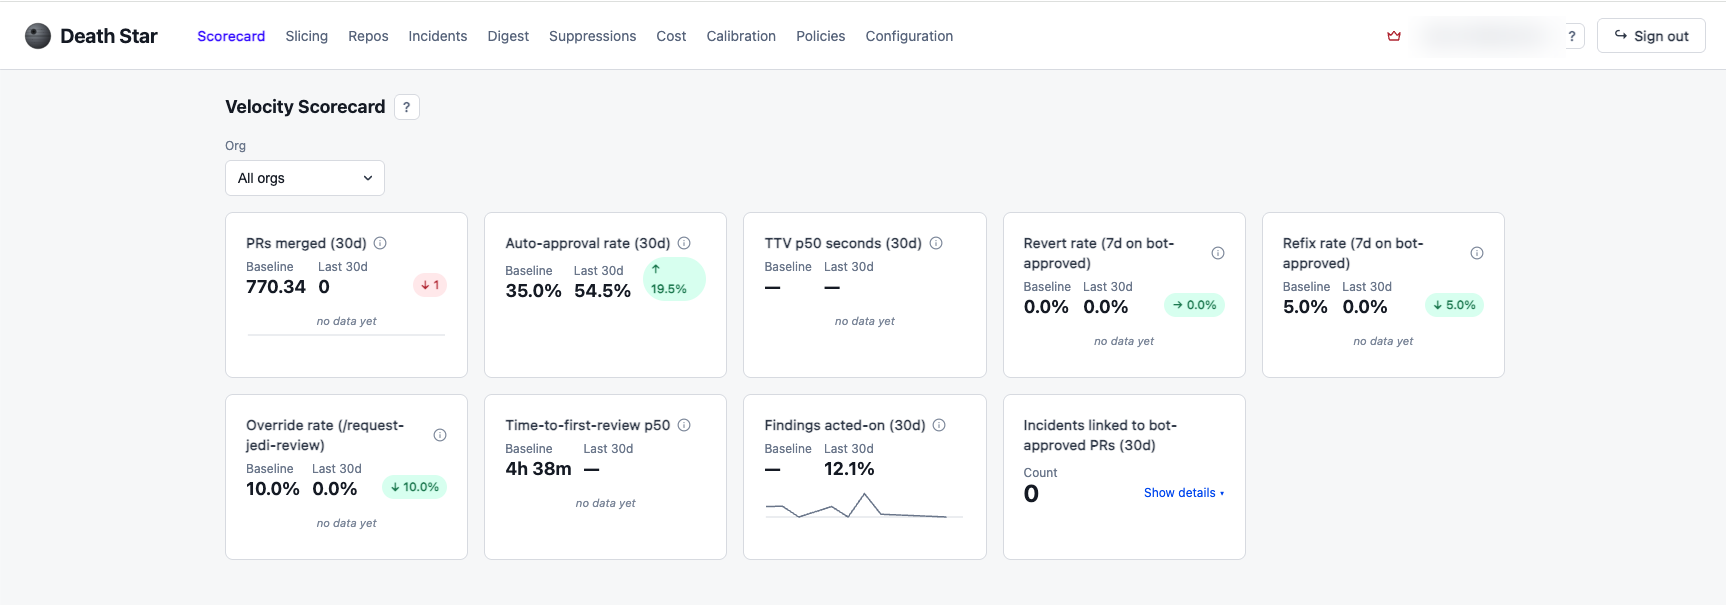This screenshot has width=1726, height=605.
Task: Open the Slicing tab
Action: 306,36
